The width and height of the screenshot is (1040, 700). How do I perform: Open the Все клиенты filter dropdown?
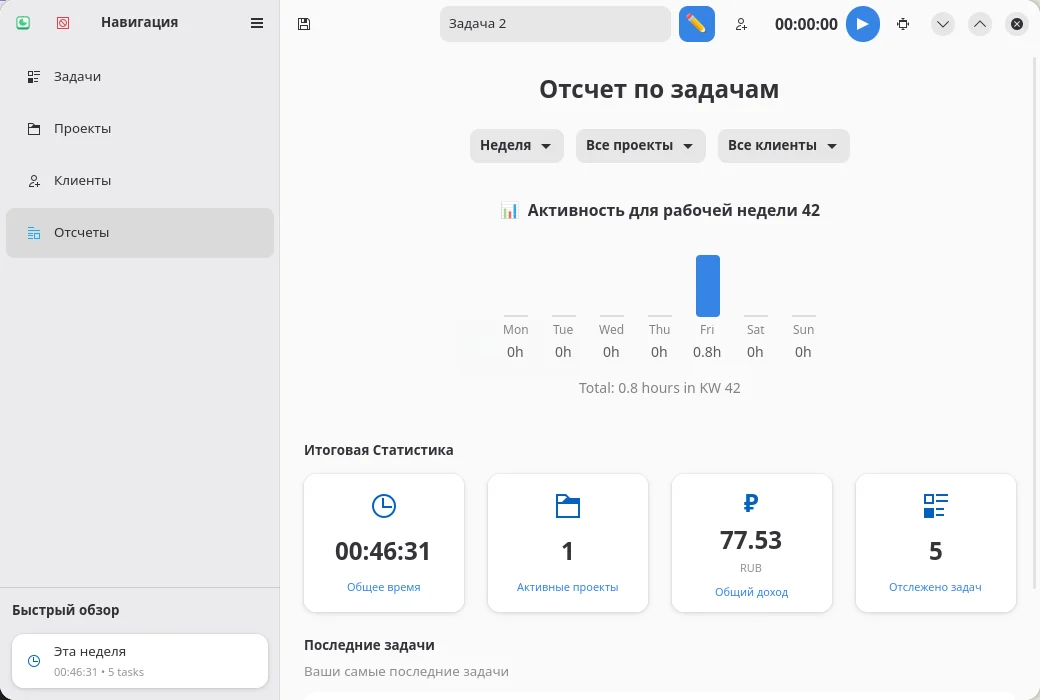point(783,145)
